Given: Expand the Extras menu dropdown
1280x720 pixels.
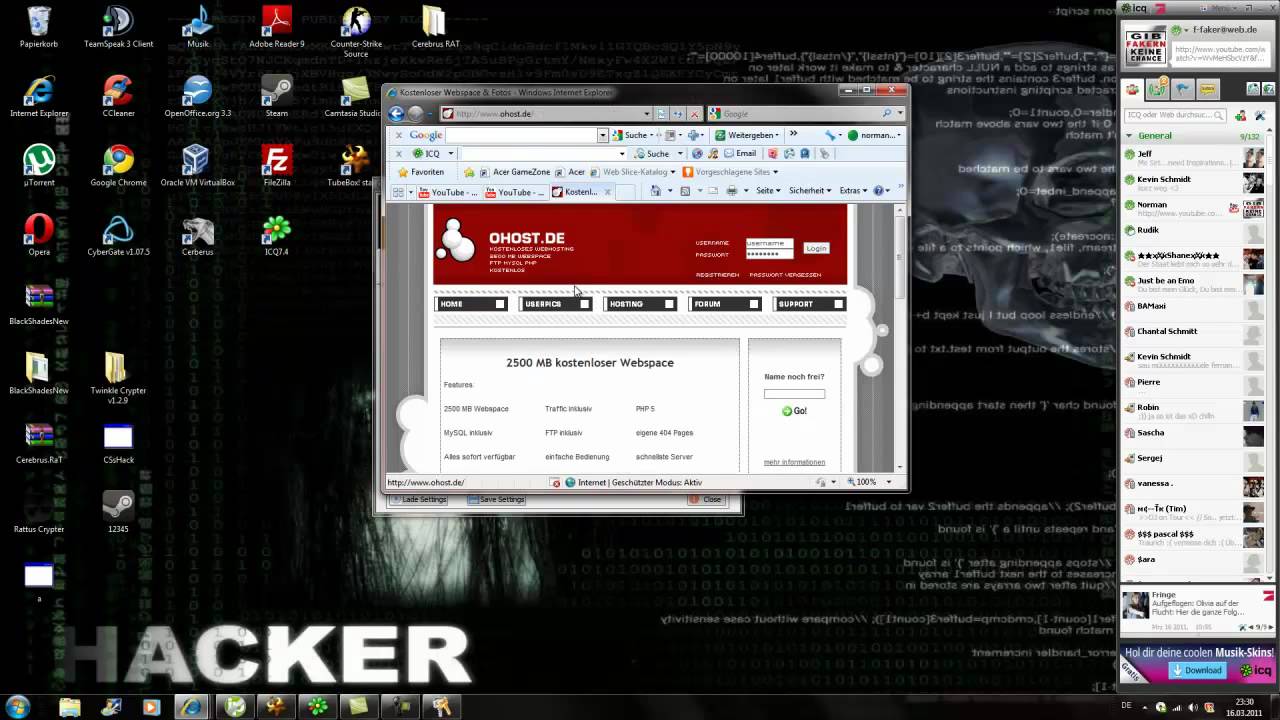Looking at the screenshot, I should 854,191.
